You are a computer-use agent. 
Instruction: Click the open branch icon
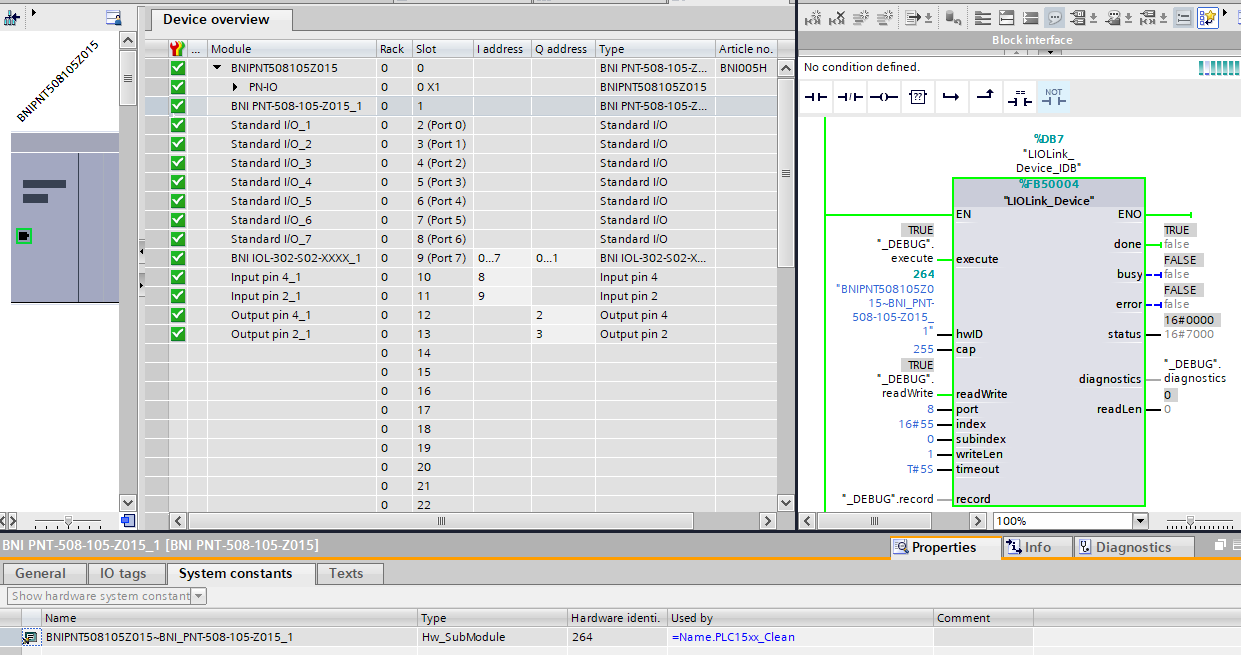coord(951,97)
